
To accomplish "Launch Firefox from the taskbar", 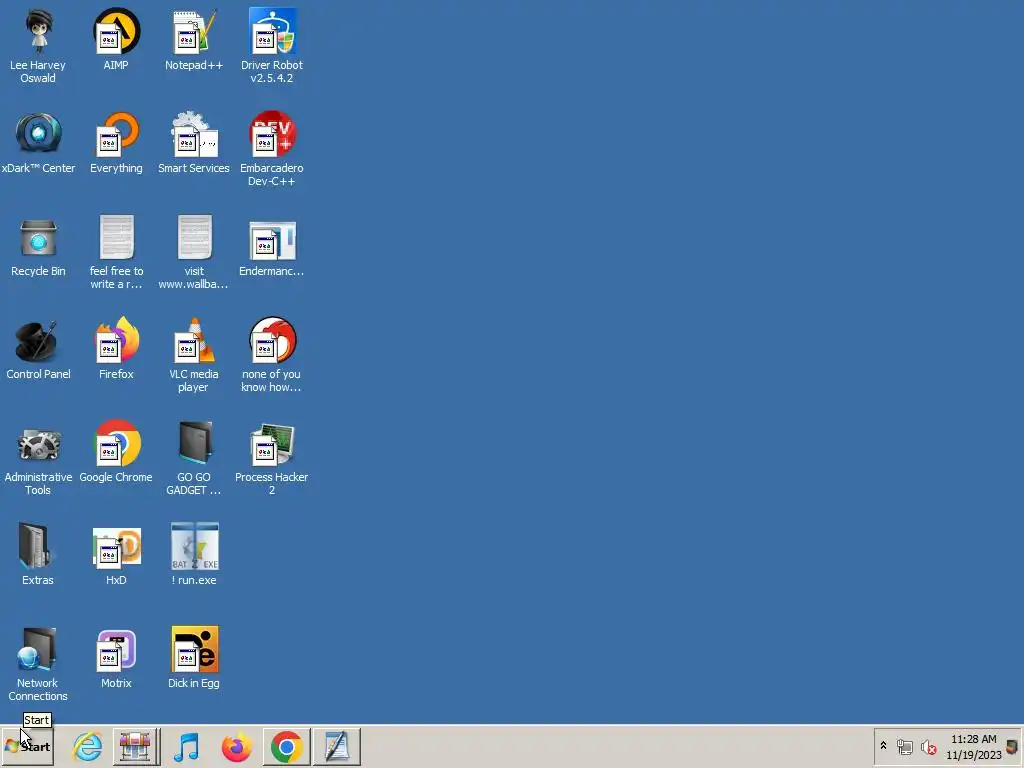I will pos(236,746).
